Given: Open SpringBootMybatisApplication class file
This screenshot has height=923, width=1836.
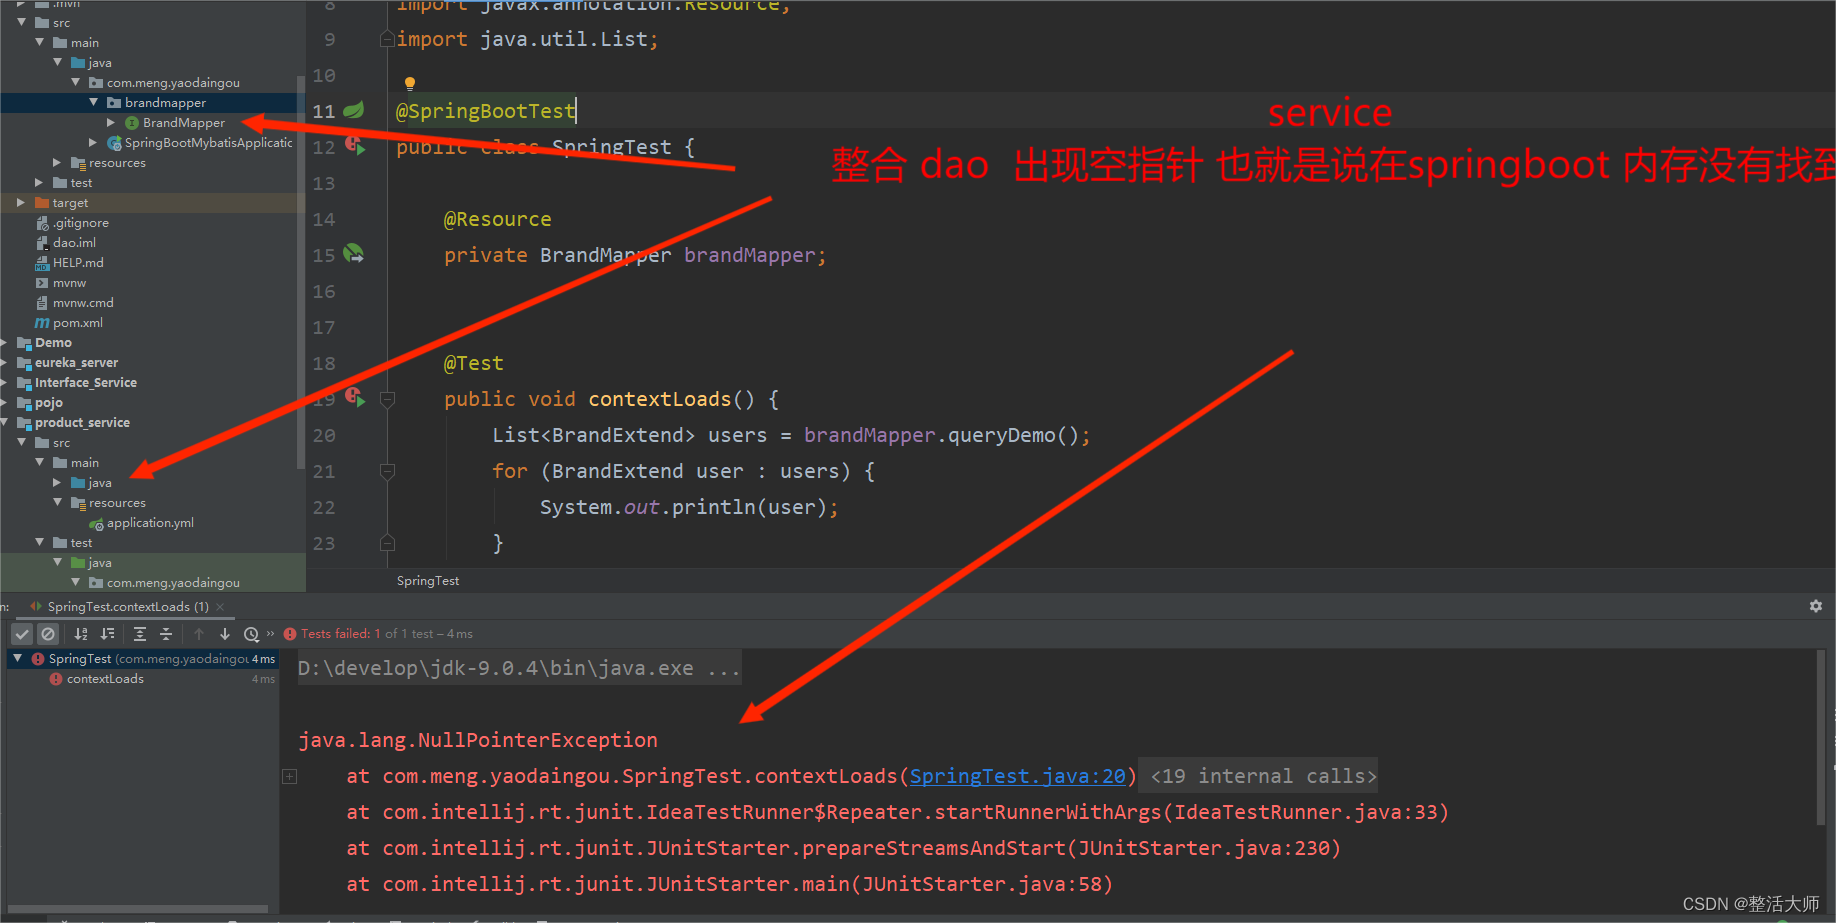Looking at the screenshot, I should (208, 143).
